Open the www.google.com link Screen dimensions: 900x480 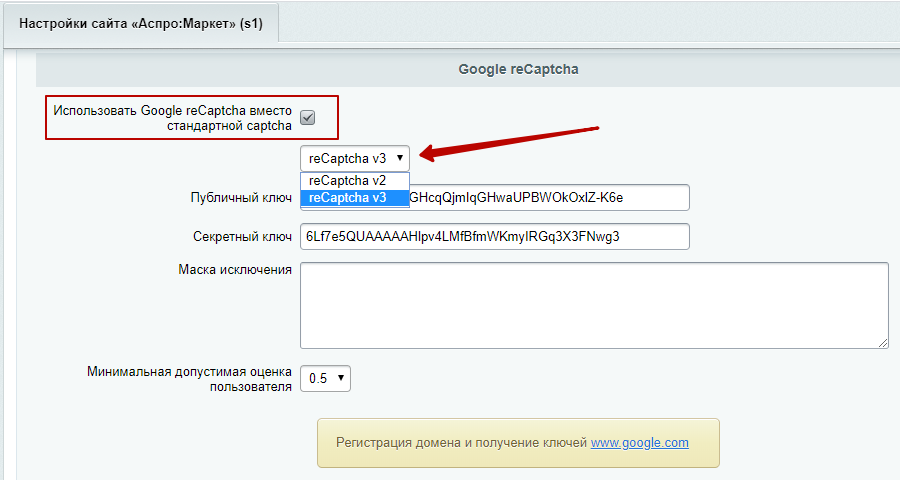[x=639, y=443]
